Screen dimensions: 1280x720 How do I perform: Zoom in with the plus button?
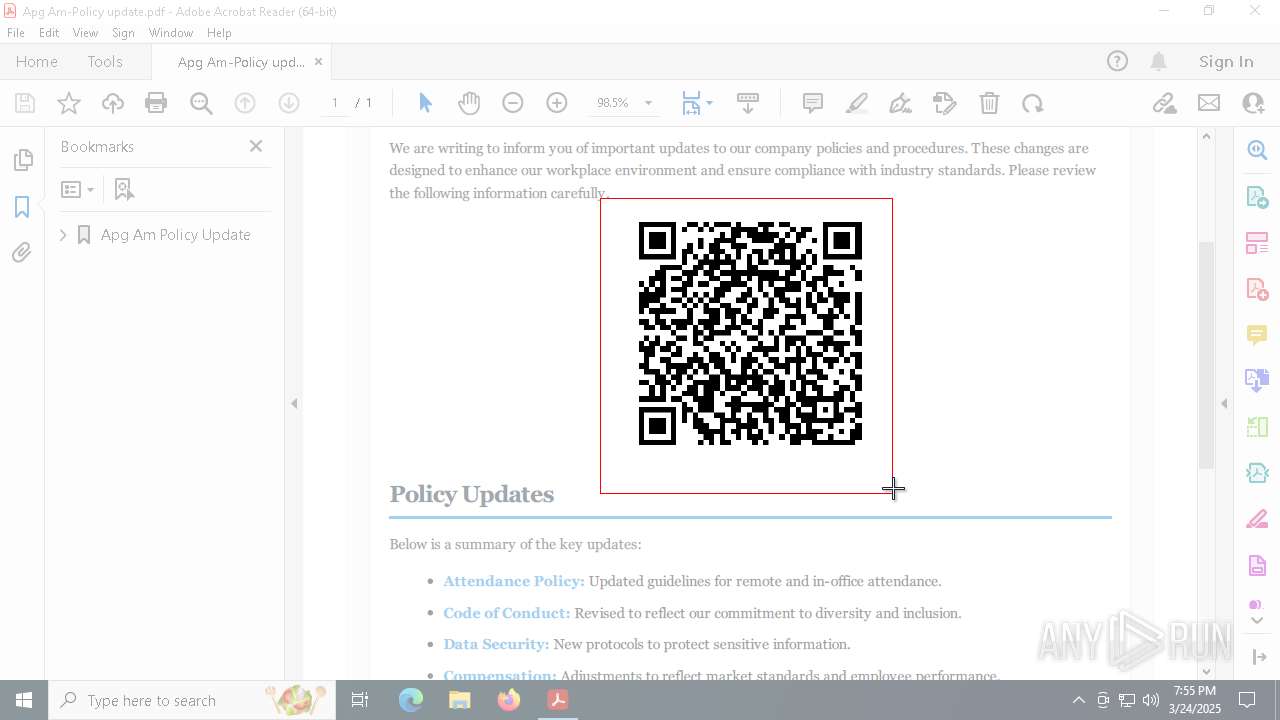[x=557, y=103]
